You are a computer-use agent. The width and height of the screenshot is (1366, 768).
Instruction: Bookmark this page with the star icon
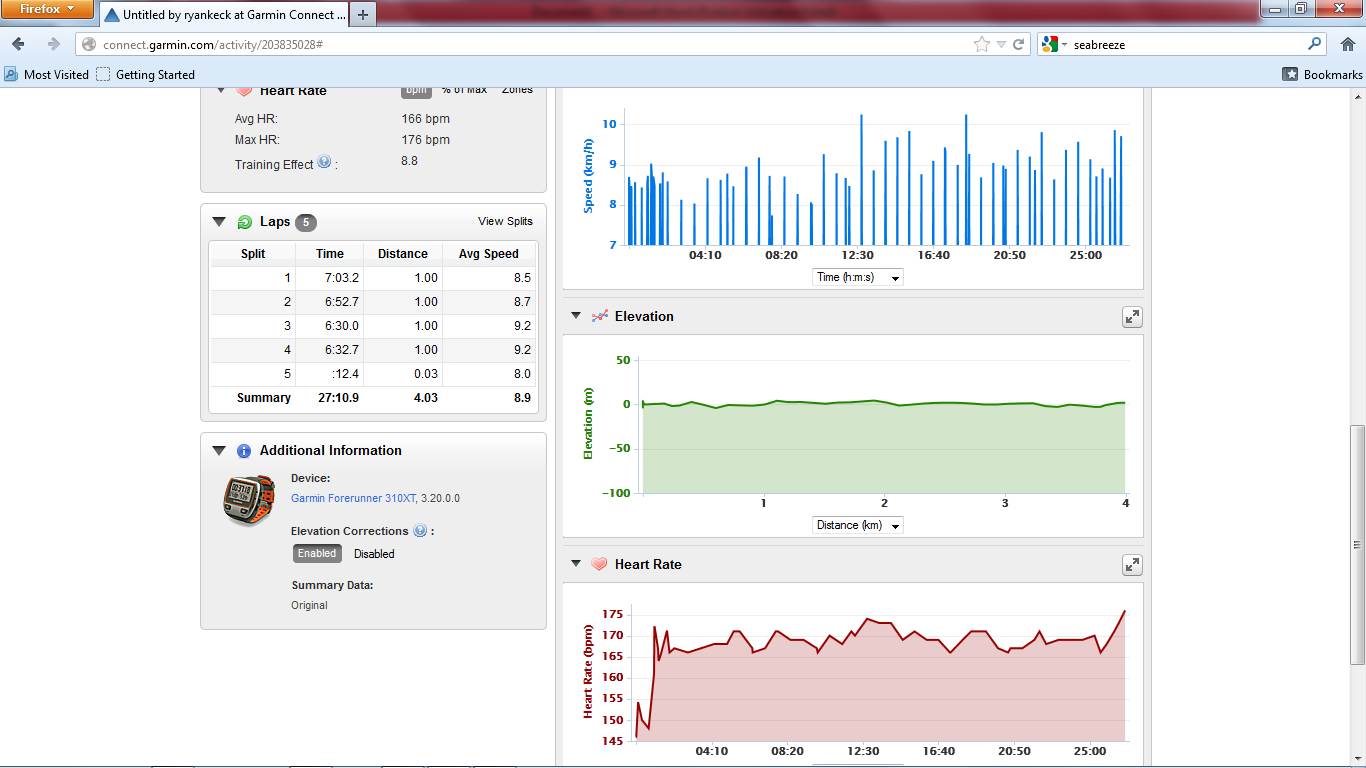981,44
